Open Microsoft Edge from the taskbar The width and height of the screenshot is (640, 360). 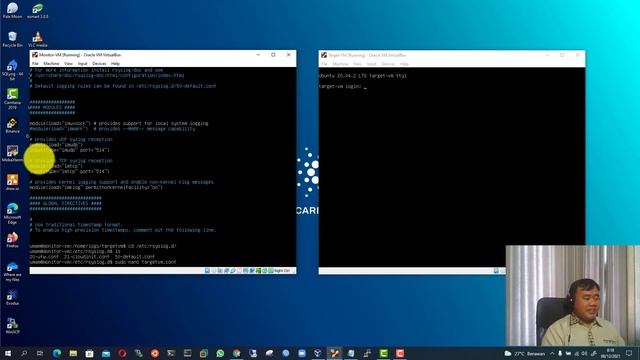[57, 353]
